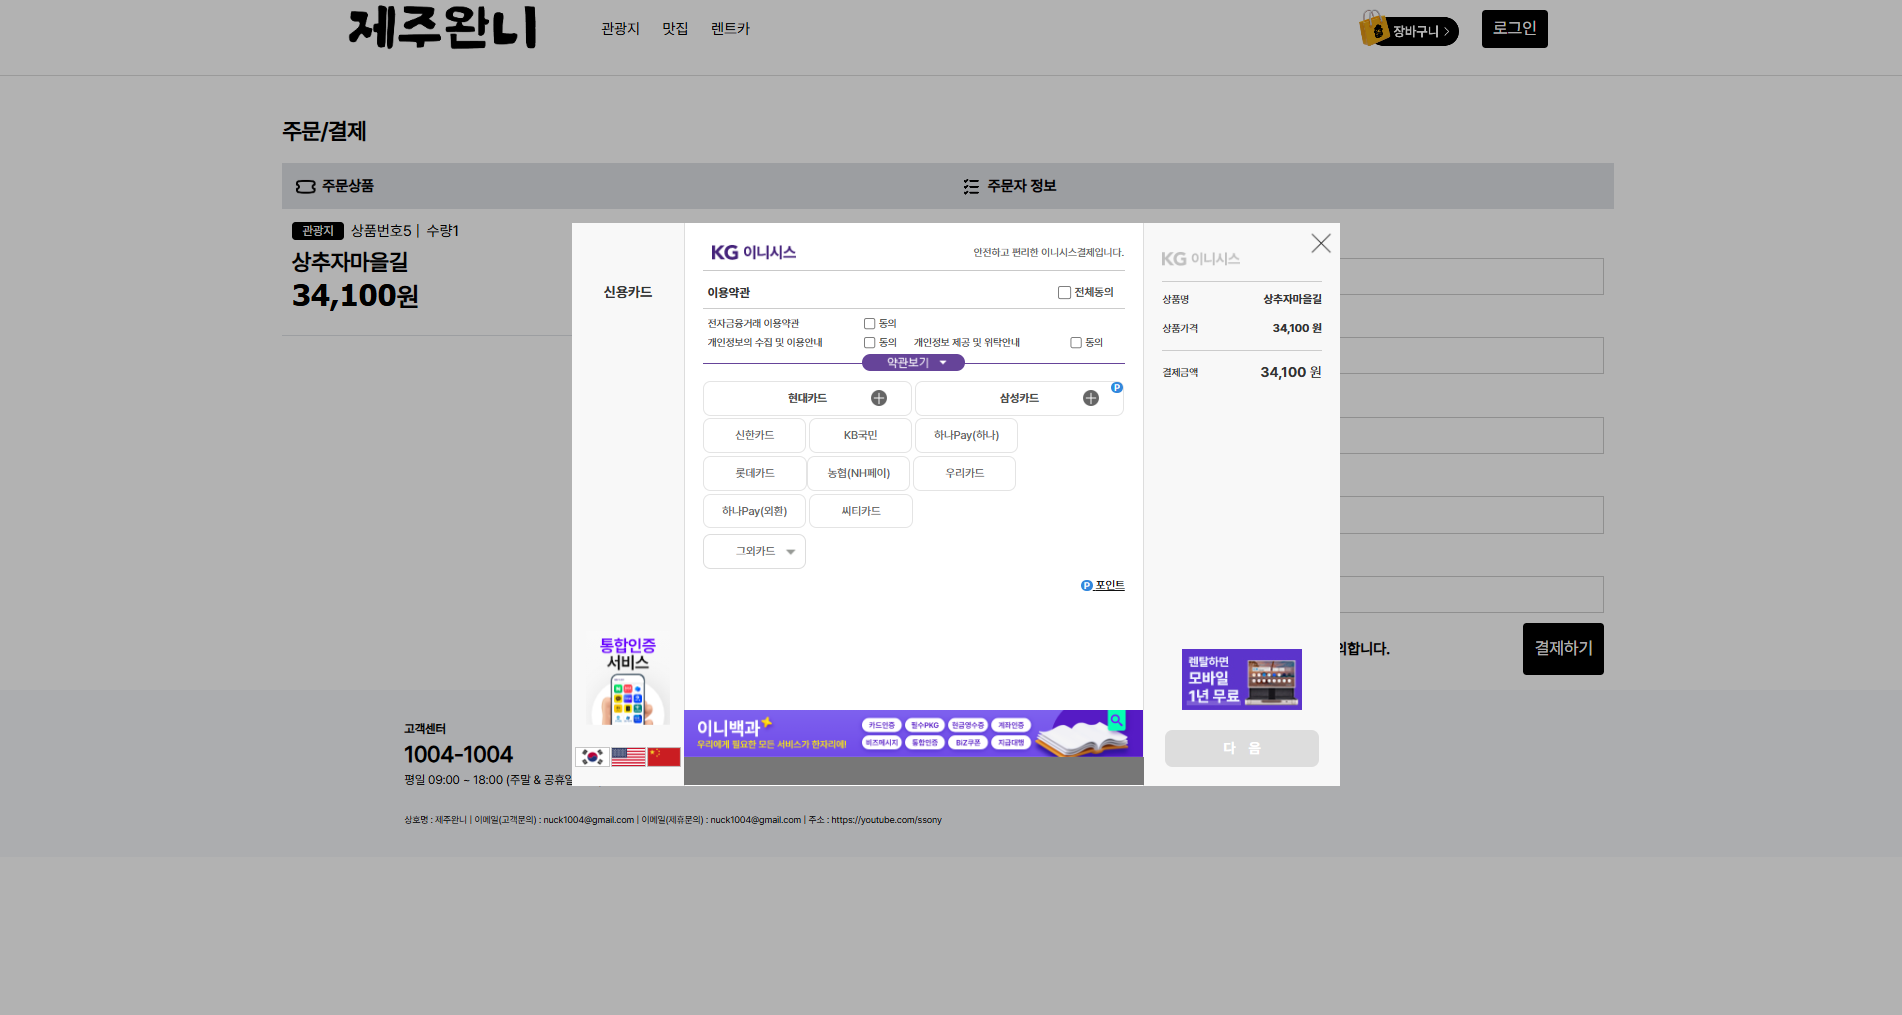Click the 로그인 button

[1514, 29]
